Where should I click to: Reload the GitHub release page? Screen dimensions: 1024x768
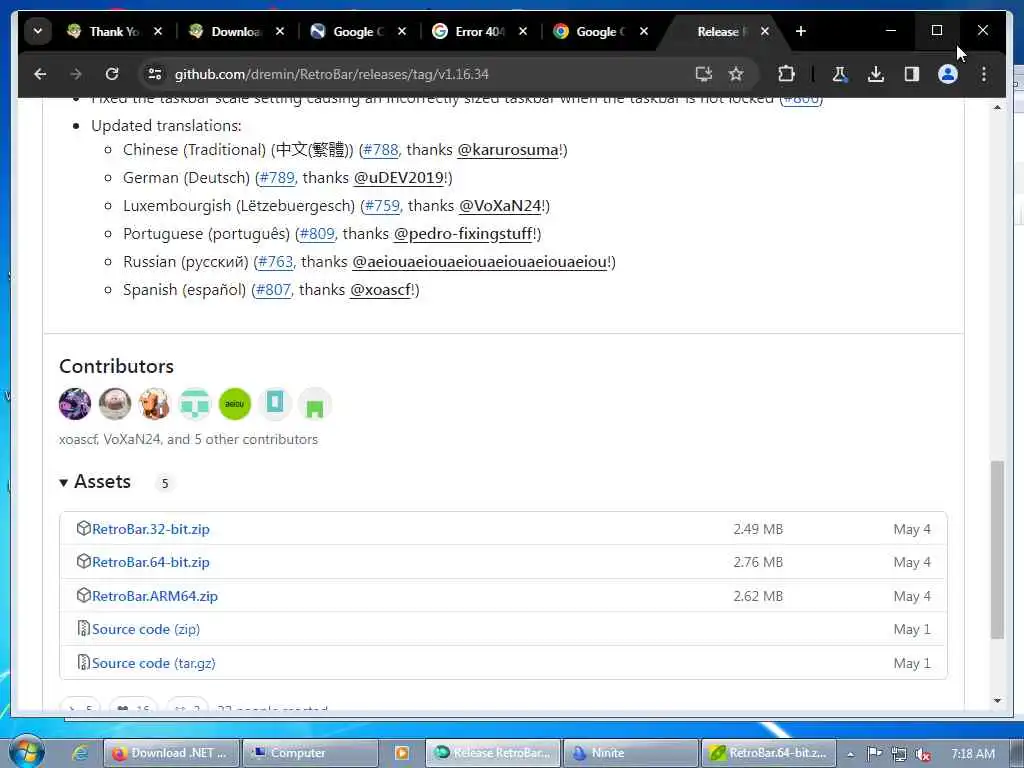112,74
